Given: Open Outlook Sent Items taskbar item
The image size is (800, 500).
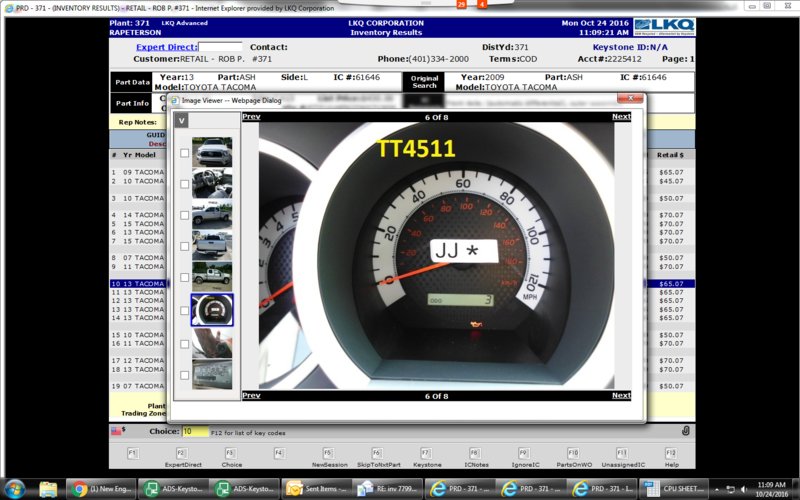Looking at the screenshot, I should (x=316, y=489).
